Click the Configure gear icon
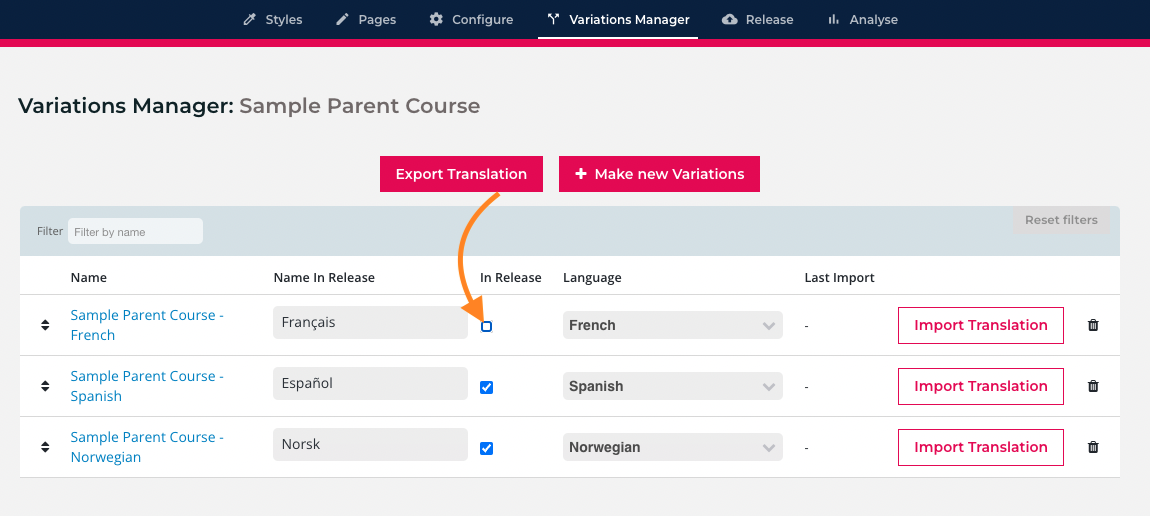This screenshot has width=1150, height=516. (x=436, y=20)
